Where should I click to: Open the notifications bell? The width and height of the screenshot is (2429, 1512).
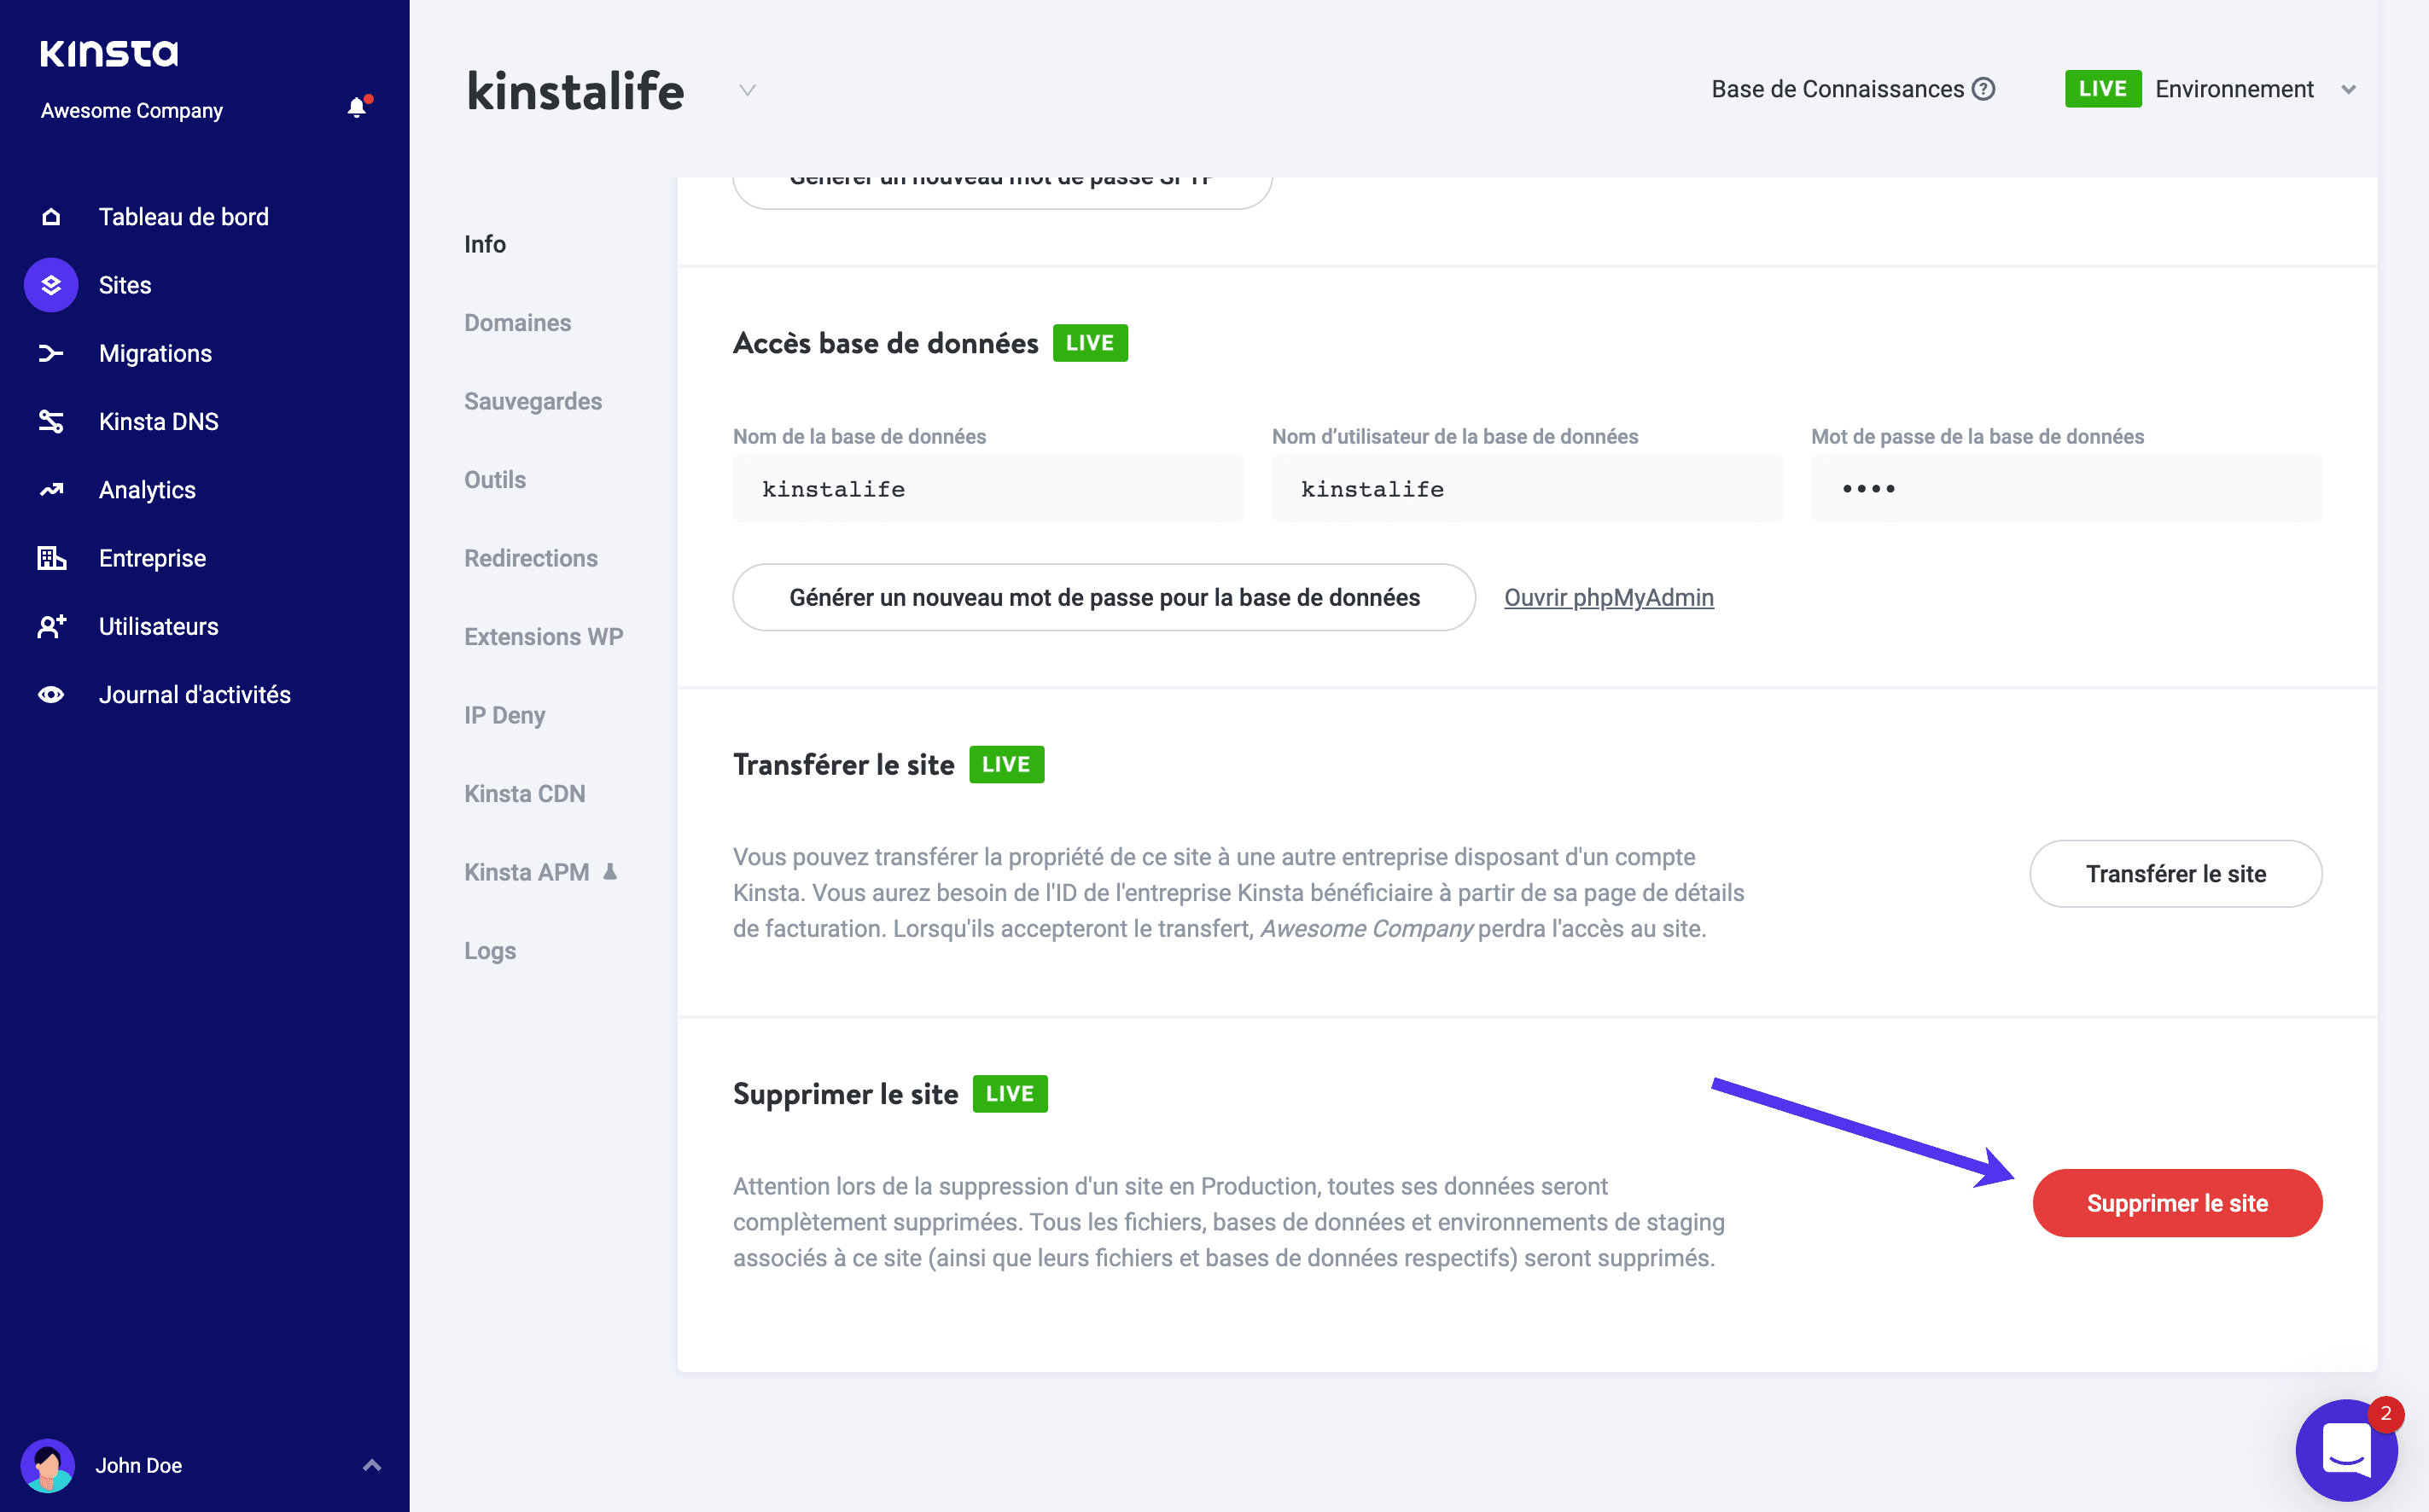tap(357, 107)
